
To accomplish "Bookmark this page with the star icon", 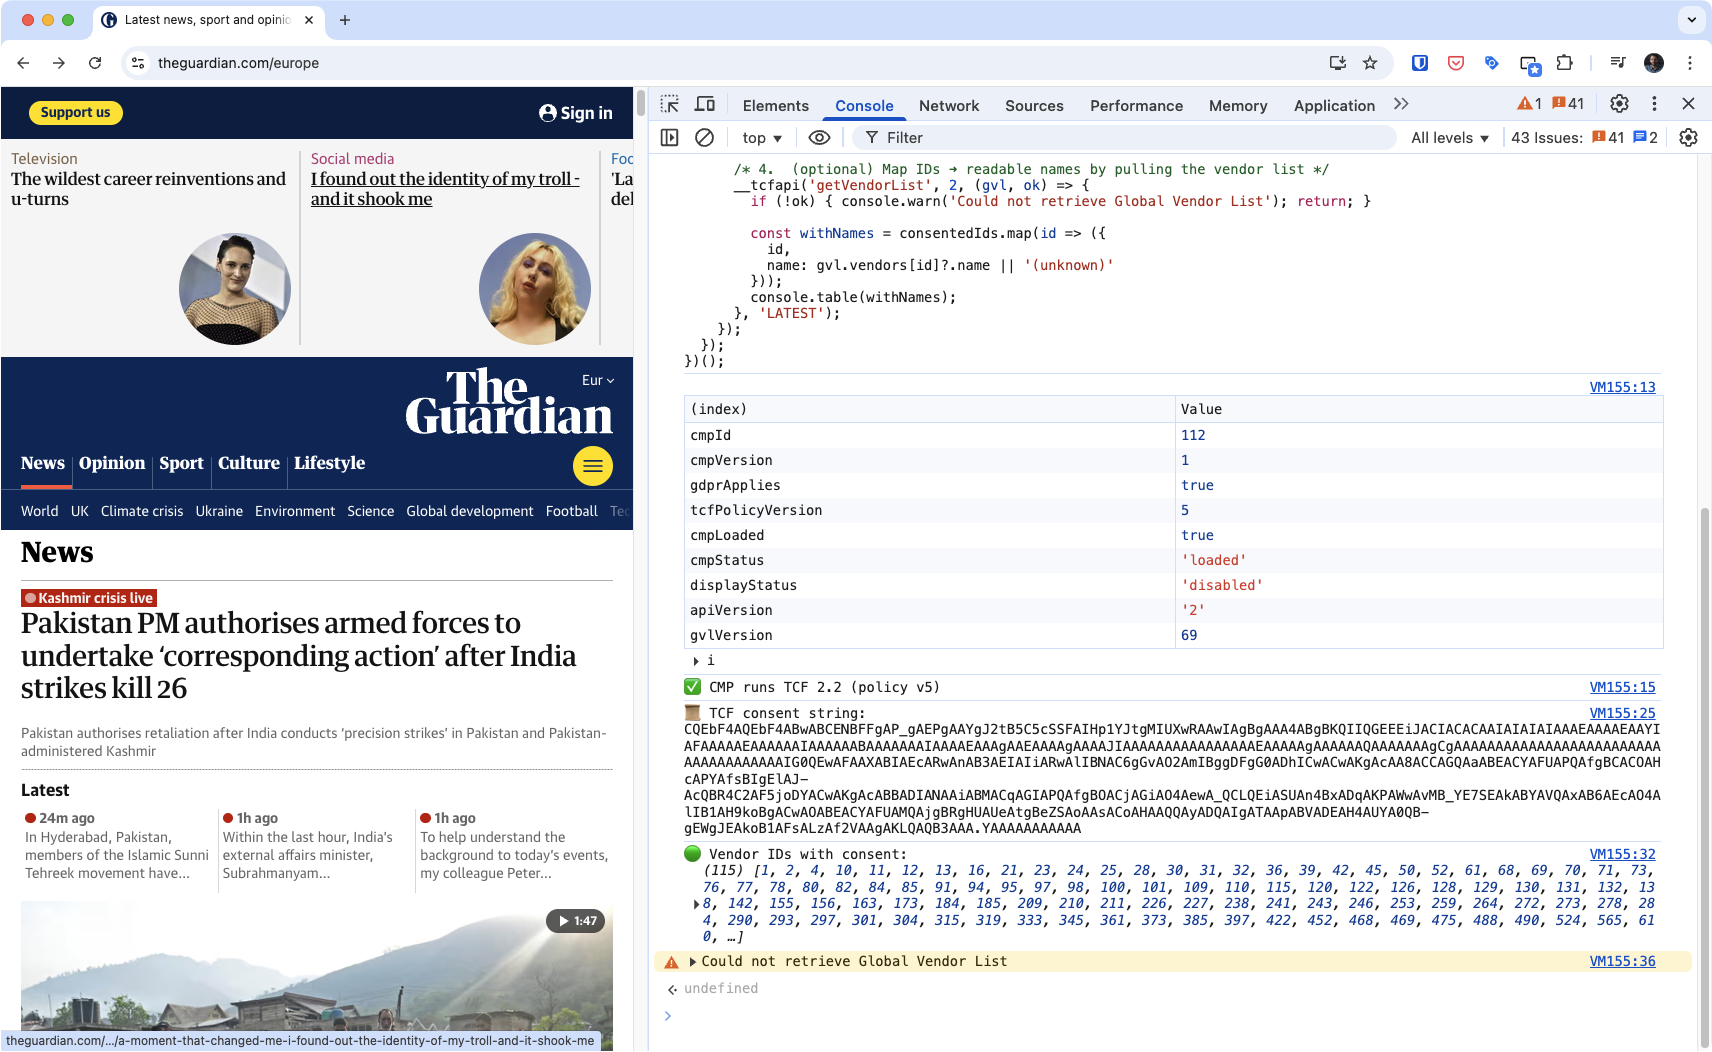I will tap(1370, 63).
